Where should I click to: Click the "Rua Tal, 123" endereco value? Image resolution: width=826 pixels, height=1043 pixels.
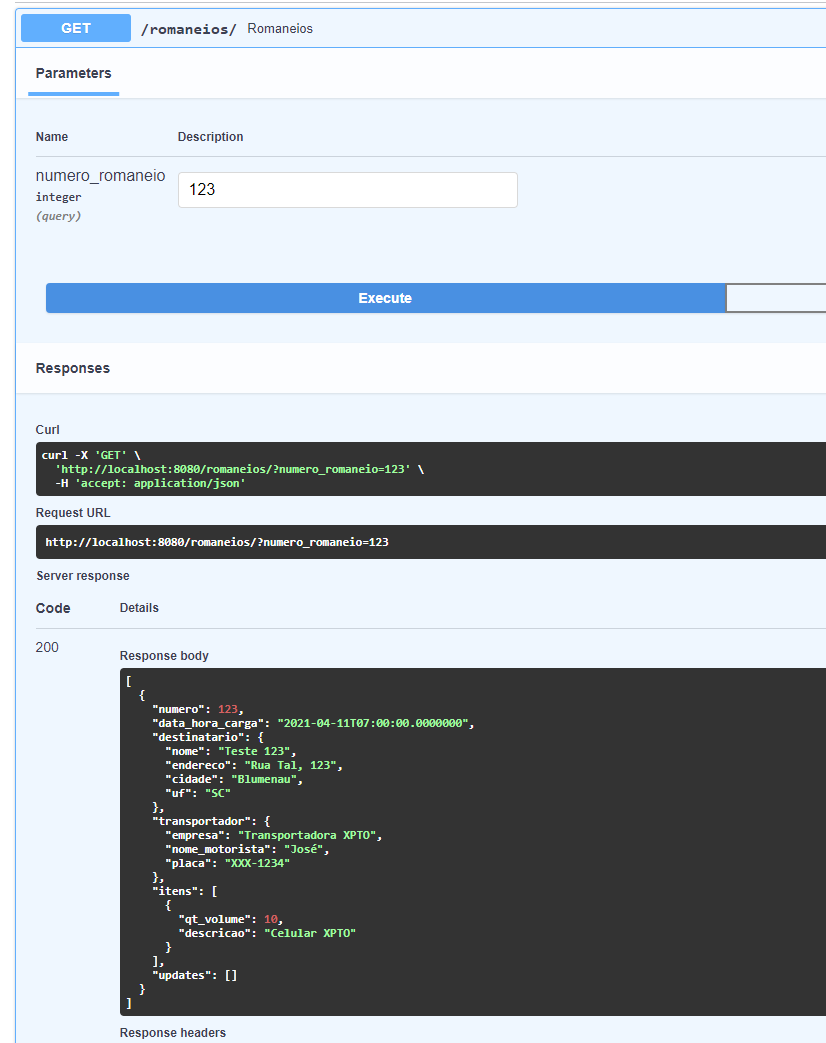291,765
